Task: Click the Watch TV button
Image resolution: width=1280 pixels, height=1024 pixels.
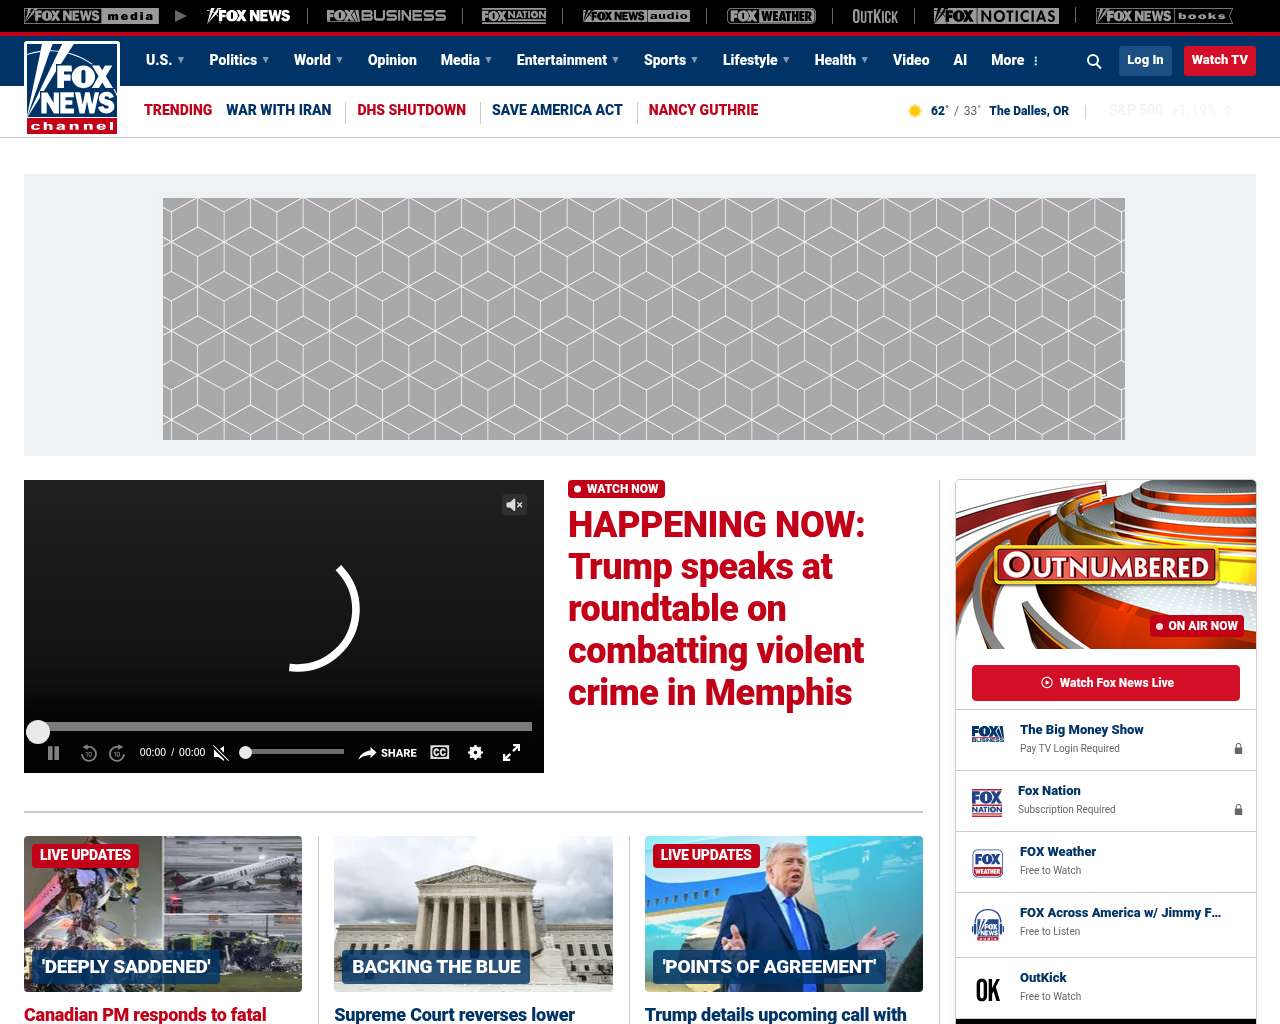Action: (x=1219, y=60)
